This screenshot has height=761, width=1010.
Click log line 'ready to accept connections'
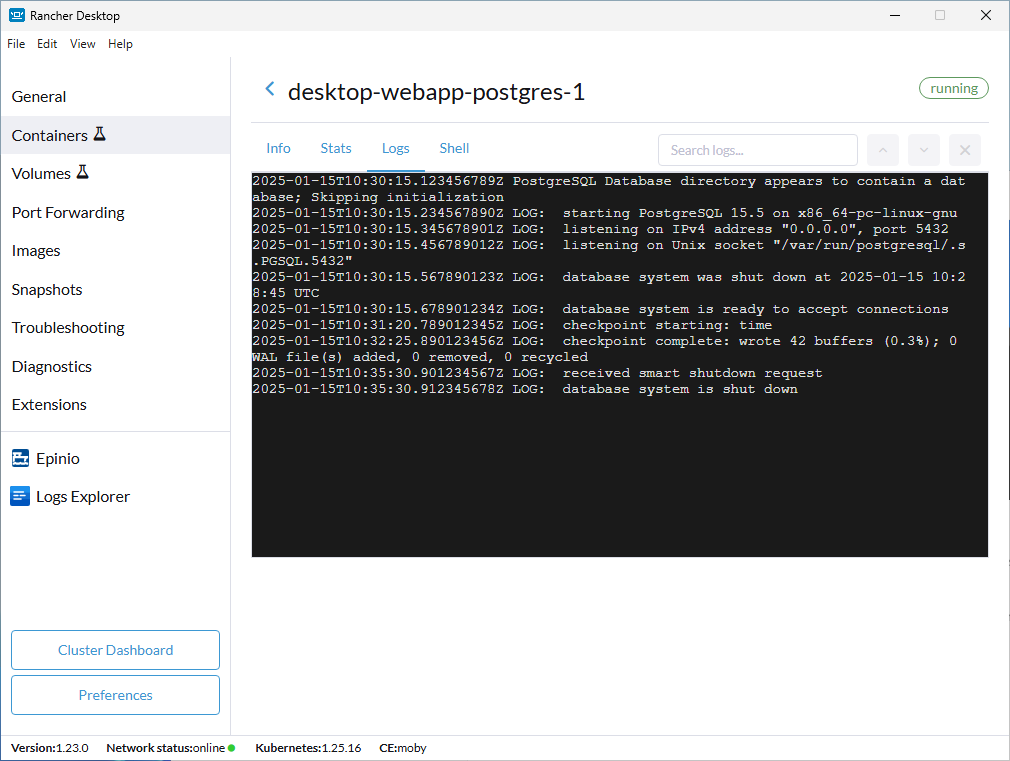click(x=600, y=309)
